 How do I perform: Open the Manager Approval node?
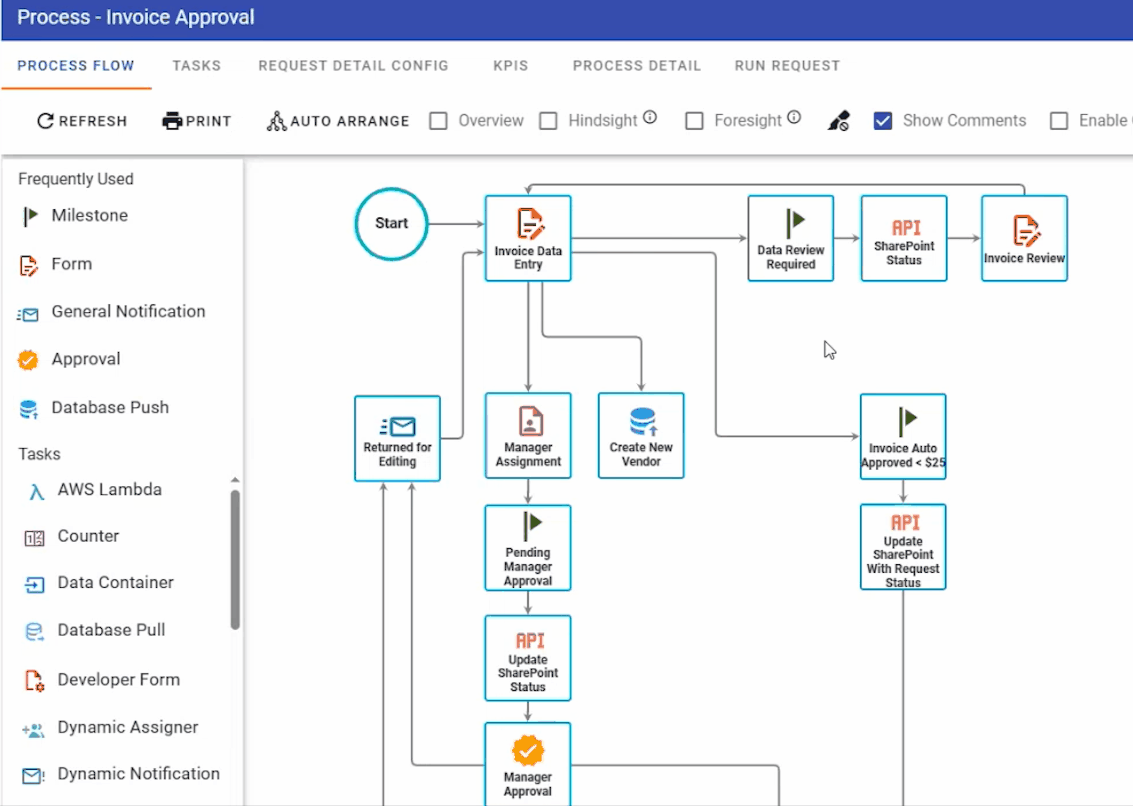coord(528,765)
